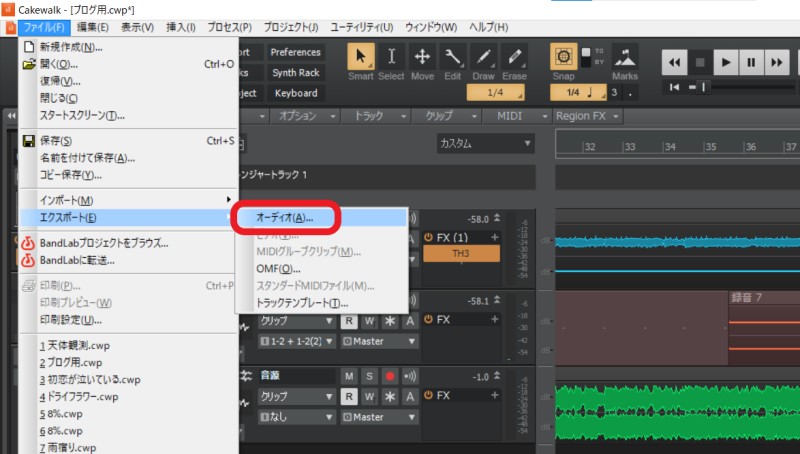This screenshot has height=454, width=800.
Task: Open the カスタム track control dropdown
Action: click(x=485, y=143)
